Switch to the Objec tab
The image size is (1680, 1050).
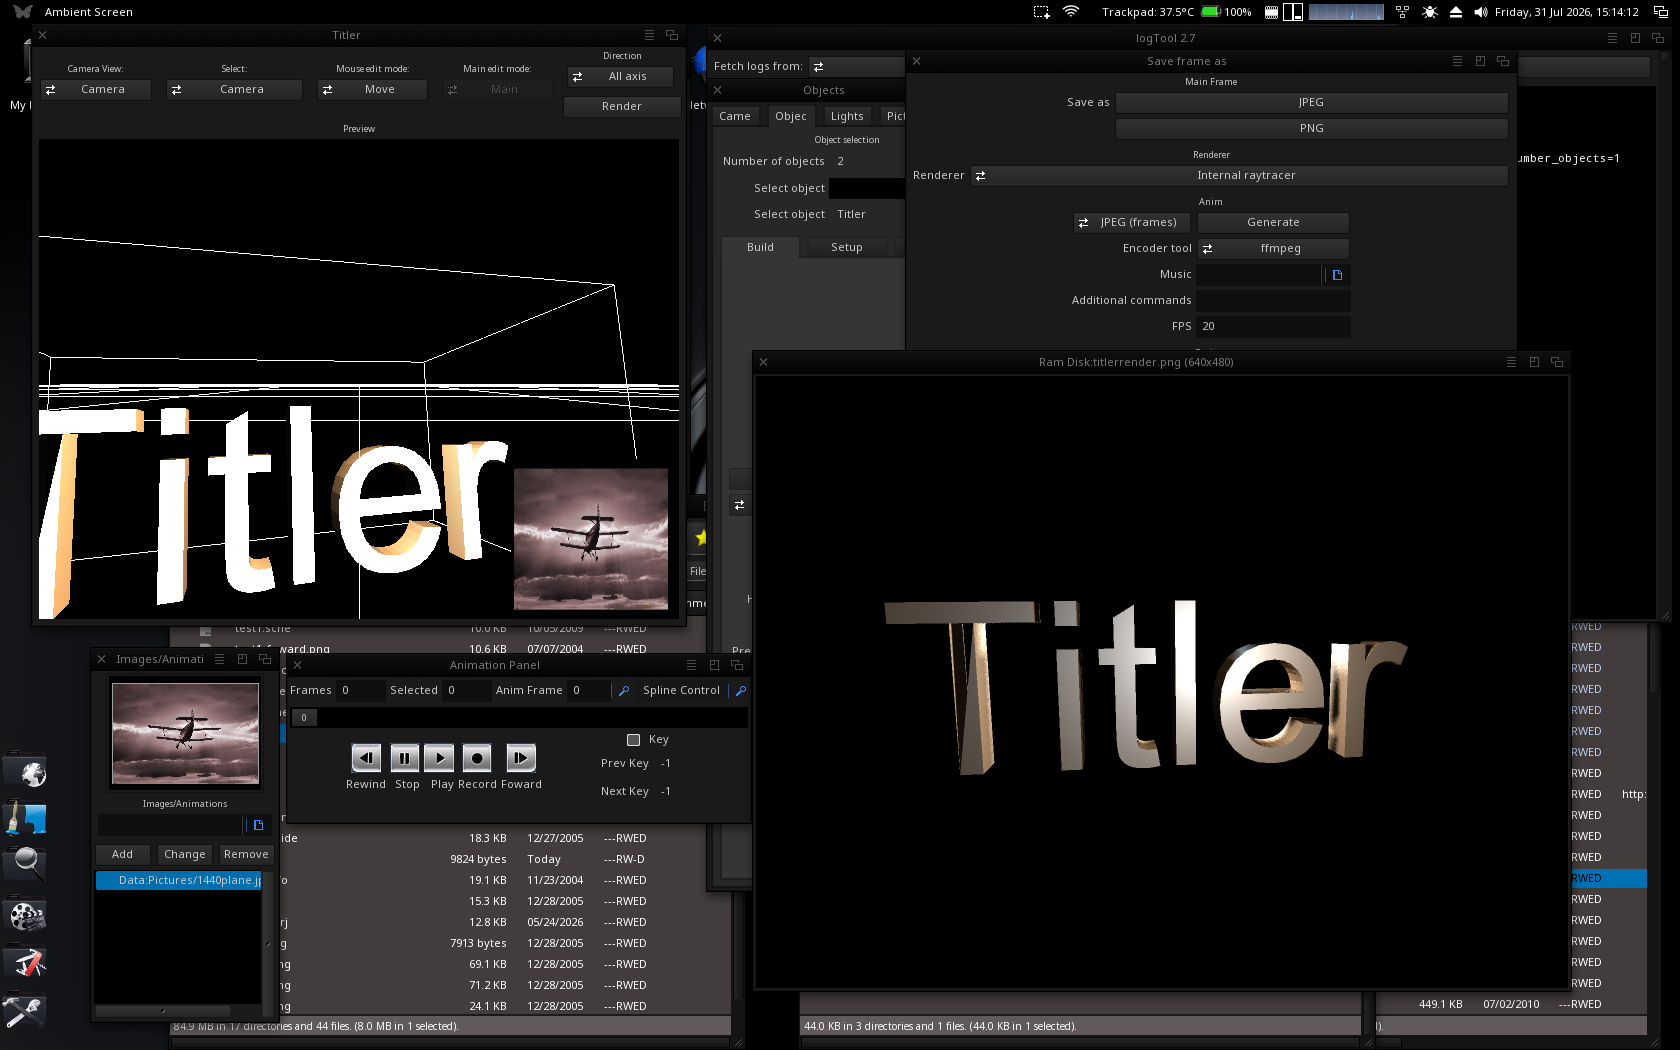pos(791,117)
